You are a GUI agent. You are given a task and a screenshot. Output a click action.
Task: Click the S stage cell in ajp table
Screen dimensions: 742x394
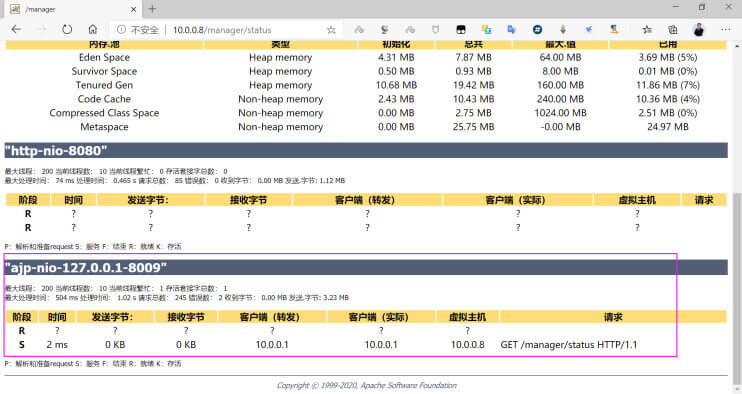(x=22, y=344)
